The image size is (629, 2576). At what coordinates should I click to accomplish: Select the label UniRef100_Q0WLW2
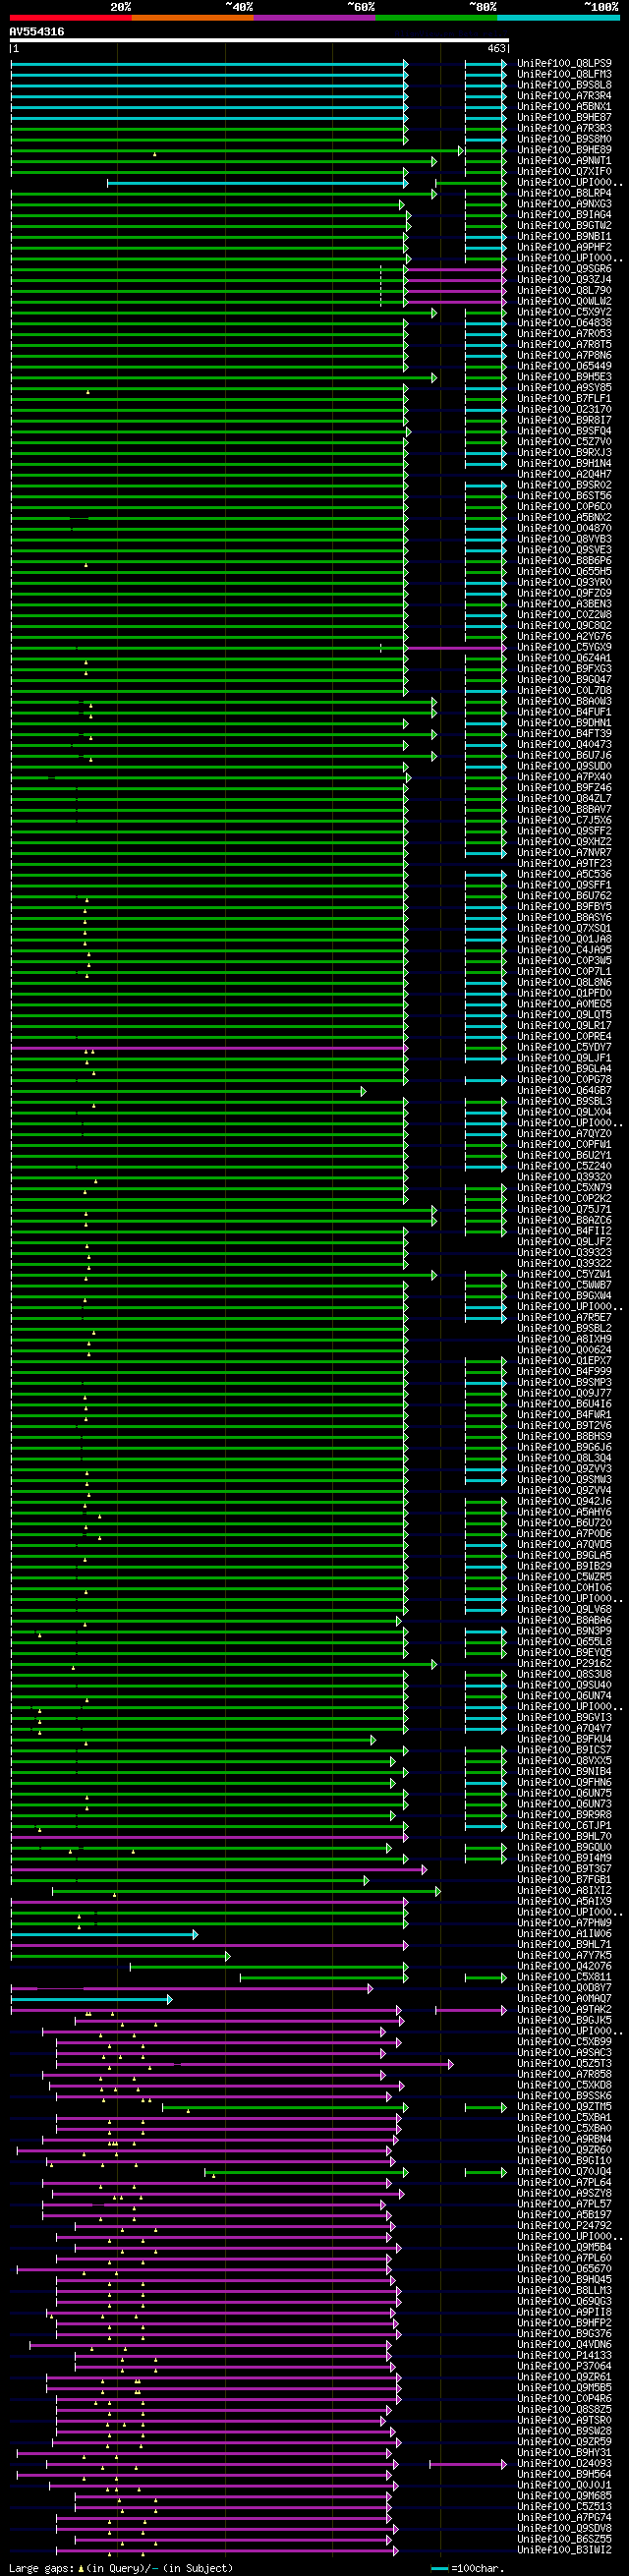(564, 302)
